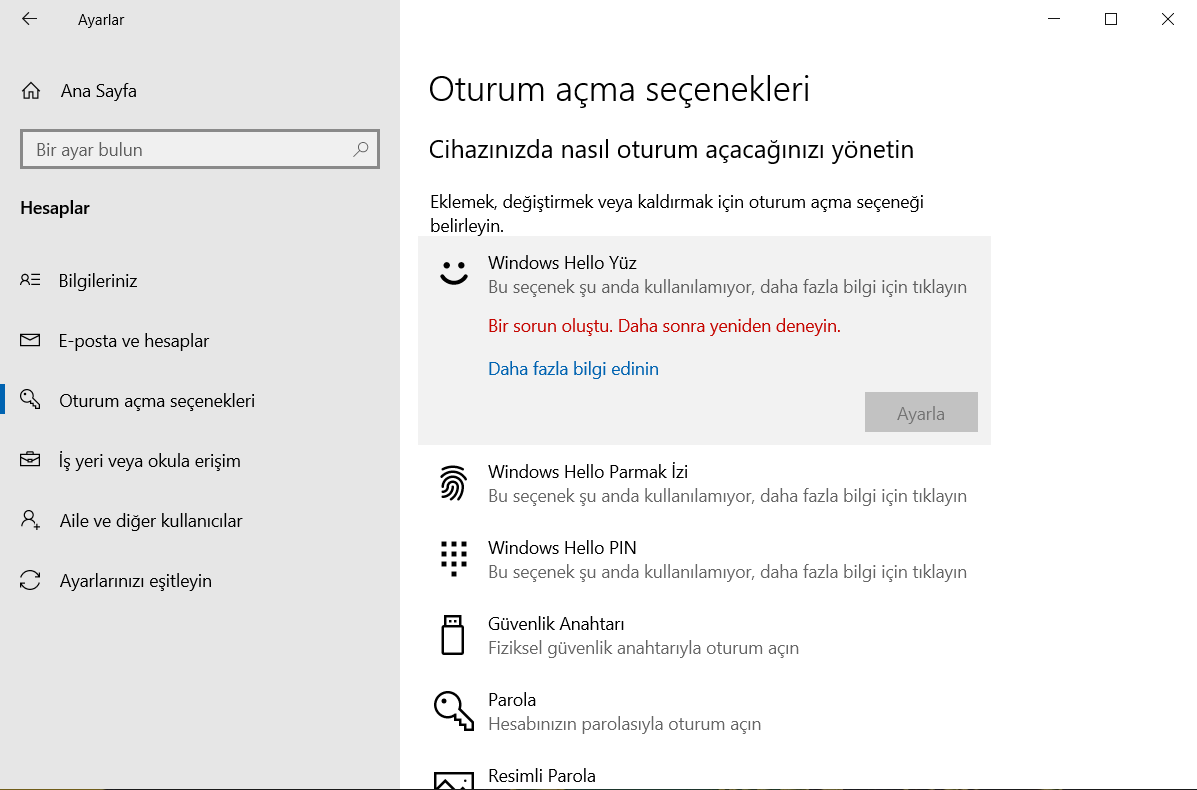The height and width of the screenshot is (790, 1197).
Task: Click the Hesaplar section heading
Action: click(x=55, y=208)
